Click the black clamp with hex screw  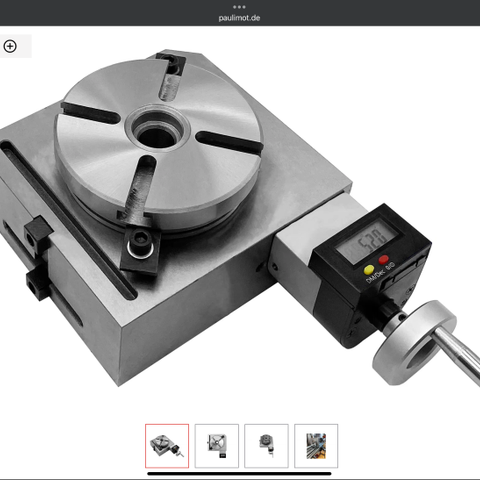(x=140, y=249)
